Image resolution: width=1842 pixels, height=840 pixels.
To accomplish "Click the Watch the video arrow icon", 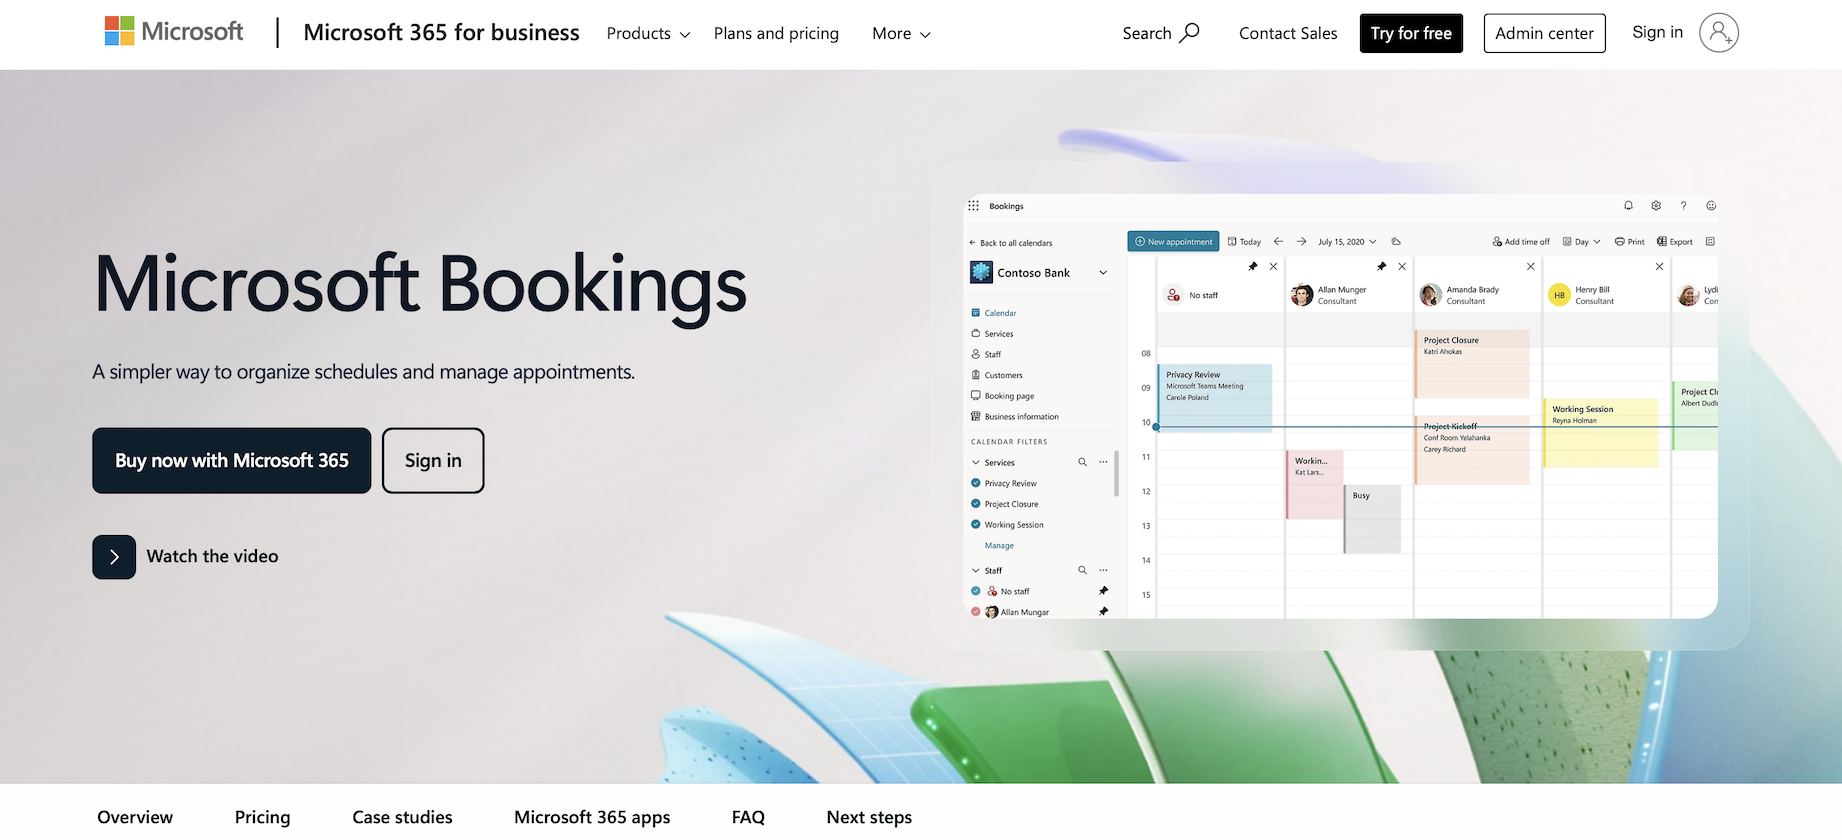I will point(114,557).
